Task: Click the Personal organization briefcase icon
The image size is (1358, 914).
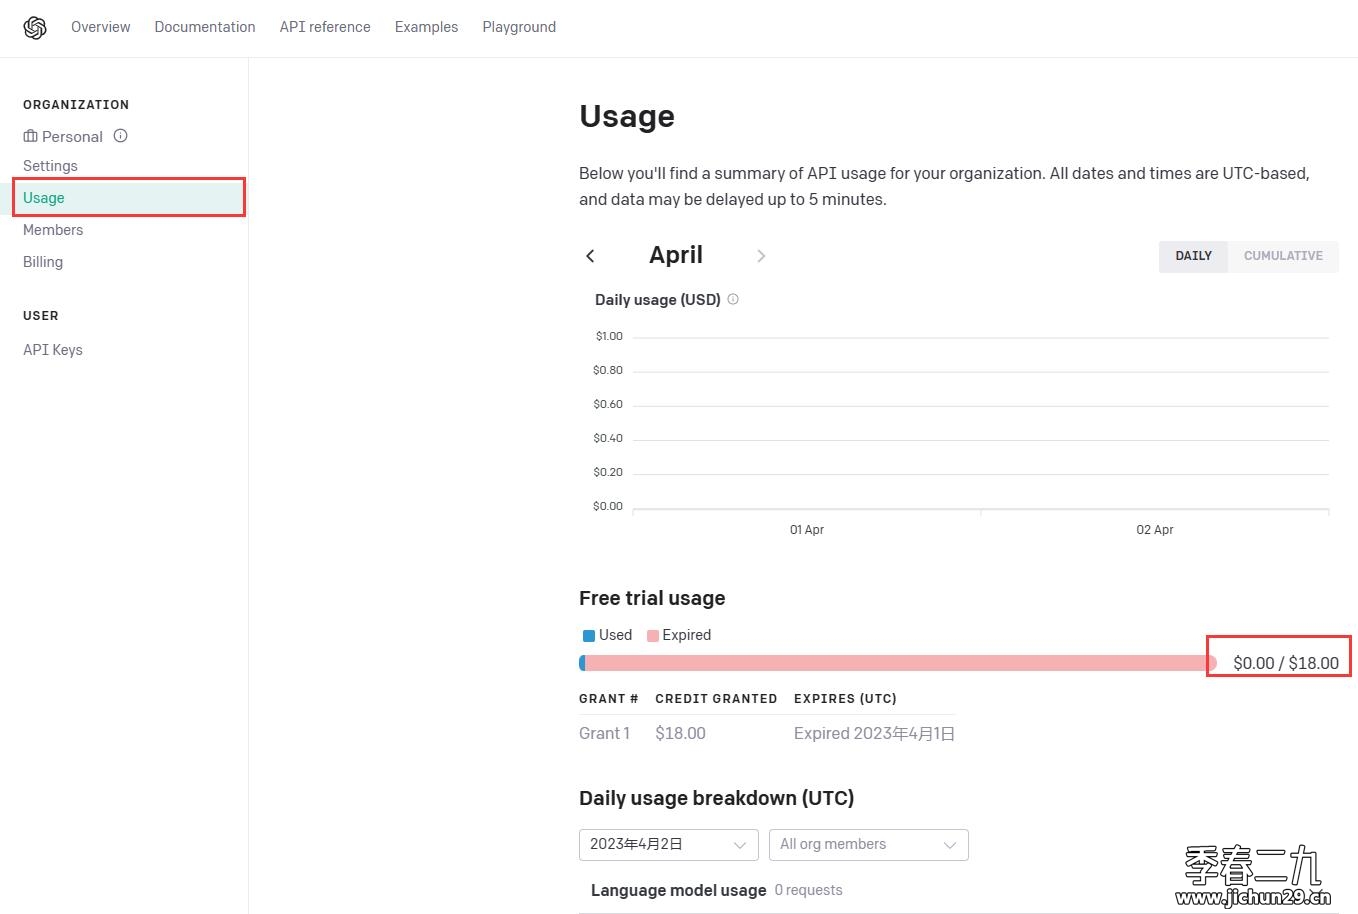Action: click(x=30, y=136)
